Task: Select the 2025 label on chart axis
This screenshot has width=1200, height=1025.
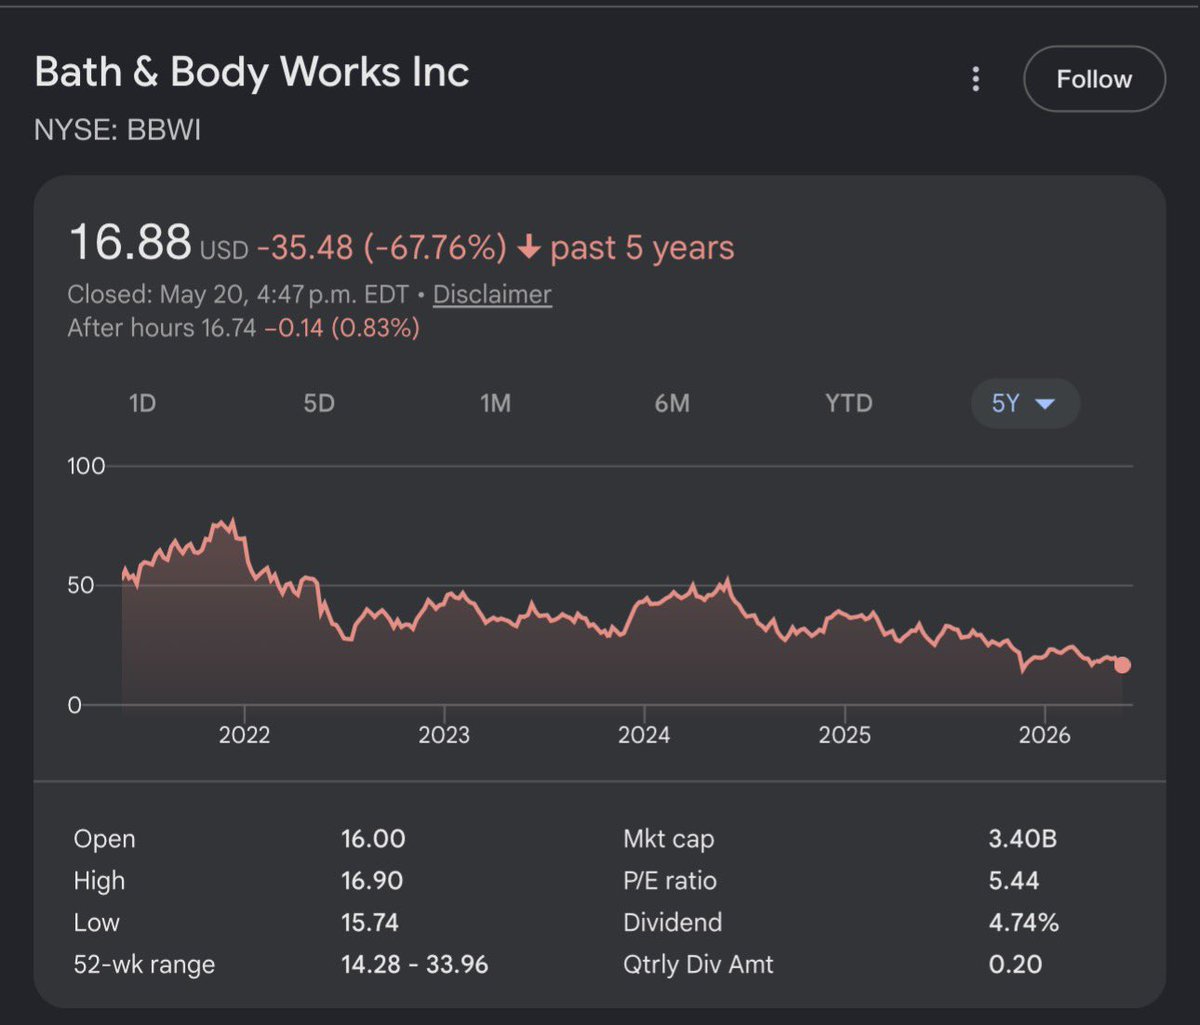Action: click(x=844, y=735)
